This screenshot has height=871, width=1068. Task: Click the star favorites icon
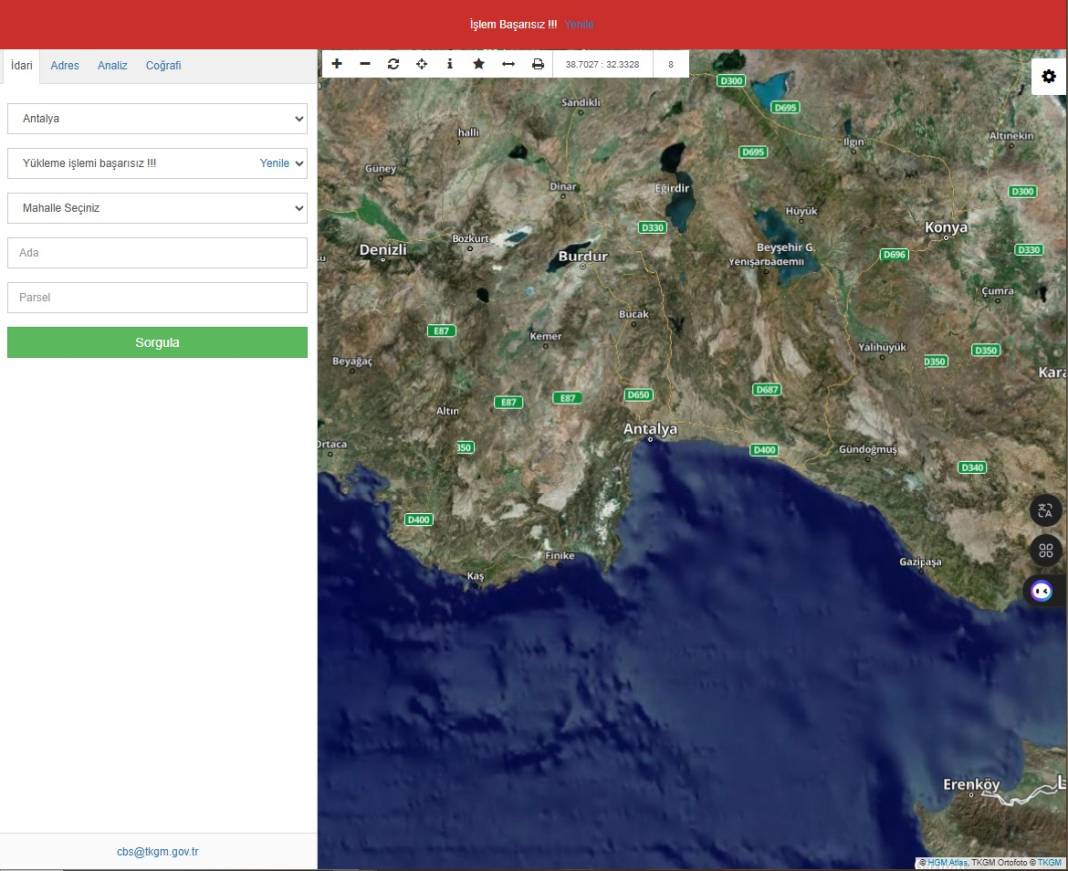pyautogui.click(x=479, y=64)
